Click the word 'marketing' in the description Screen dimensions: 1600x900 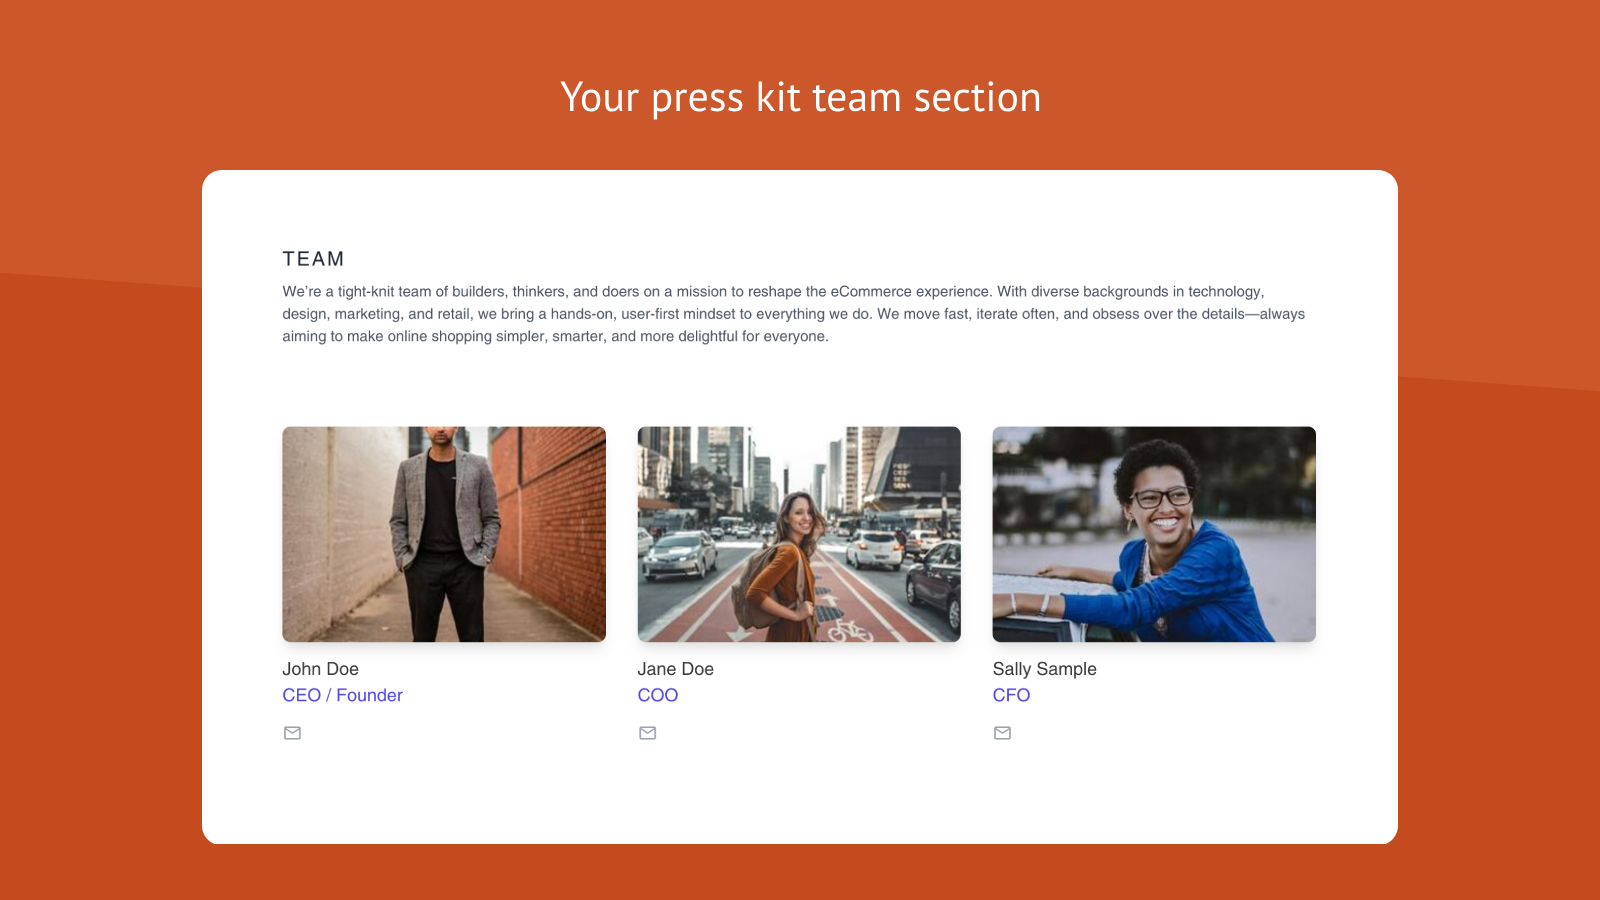[367, 314]
